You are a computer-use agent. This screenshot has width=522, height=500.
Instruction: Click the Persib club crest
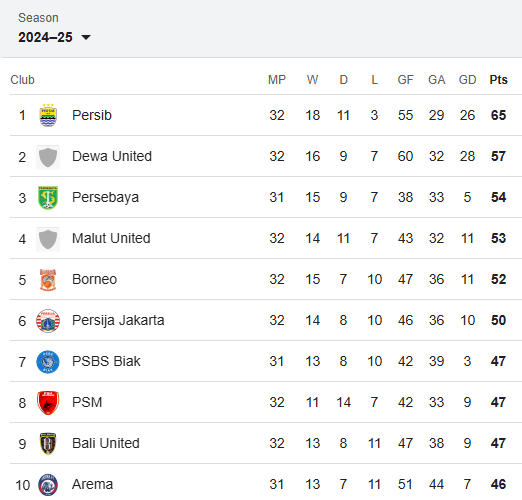click(48, 115)
